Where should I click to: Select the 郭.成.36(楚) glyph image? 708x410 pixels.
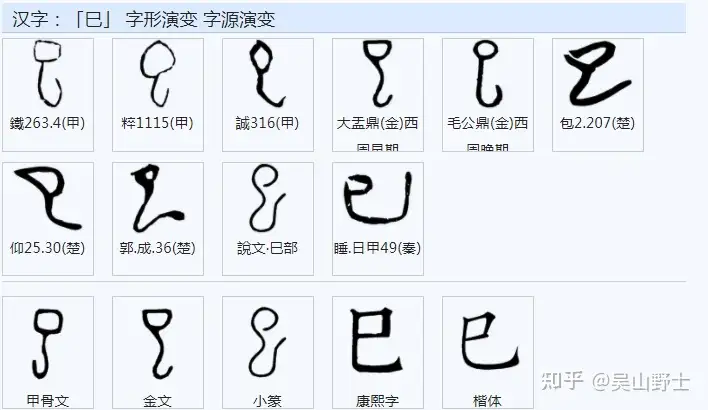tap(158, 198)
